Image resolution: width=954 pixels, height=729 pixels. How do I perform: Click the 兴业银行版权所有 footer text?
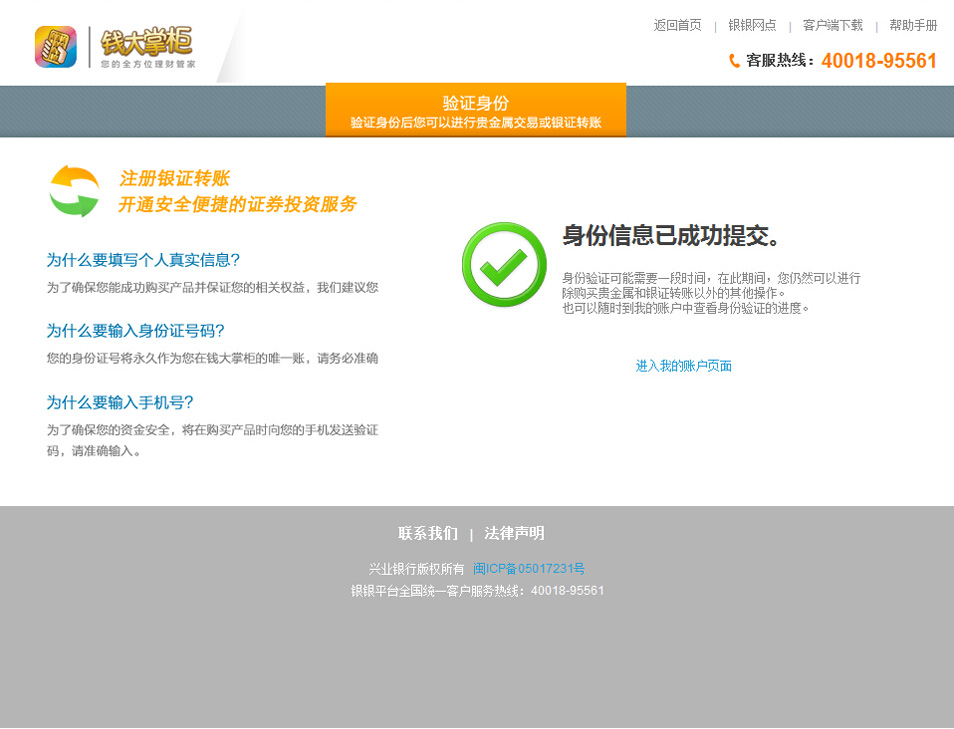click(x=416, y=569)
